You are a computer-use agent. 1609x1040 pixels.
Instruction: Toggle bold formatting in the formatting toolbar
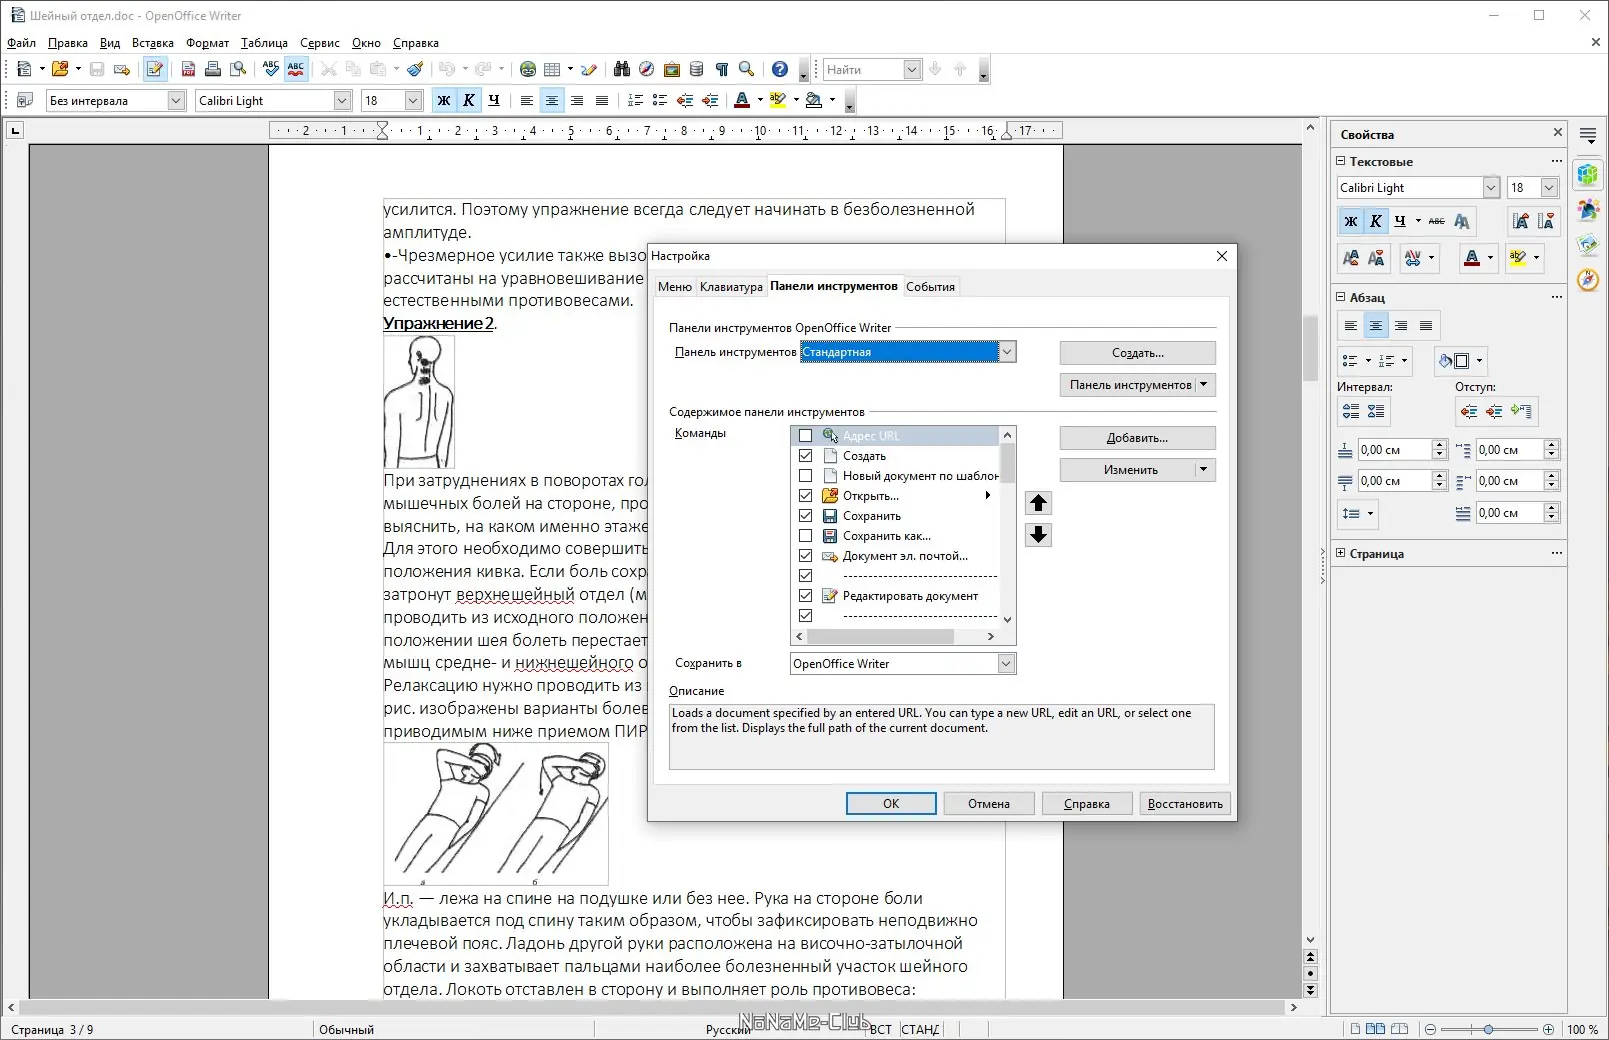point(443,100)
